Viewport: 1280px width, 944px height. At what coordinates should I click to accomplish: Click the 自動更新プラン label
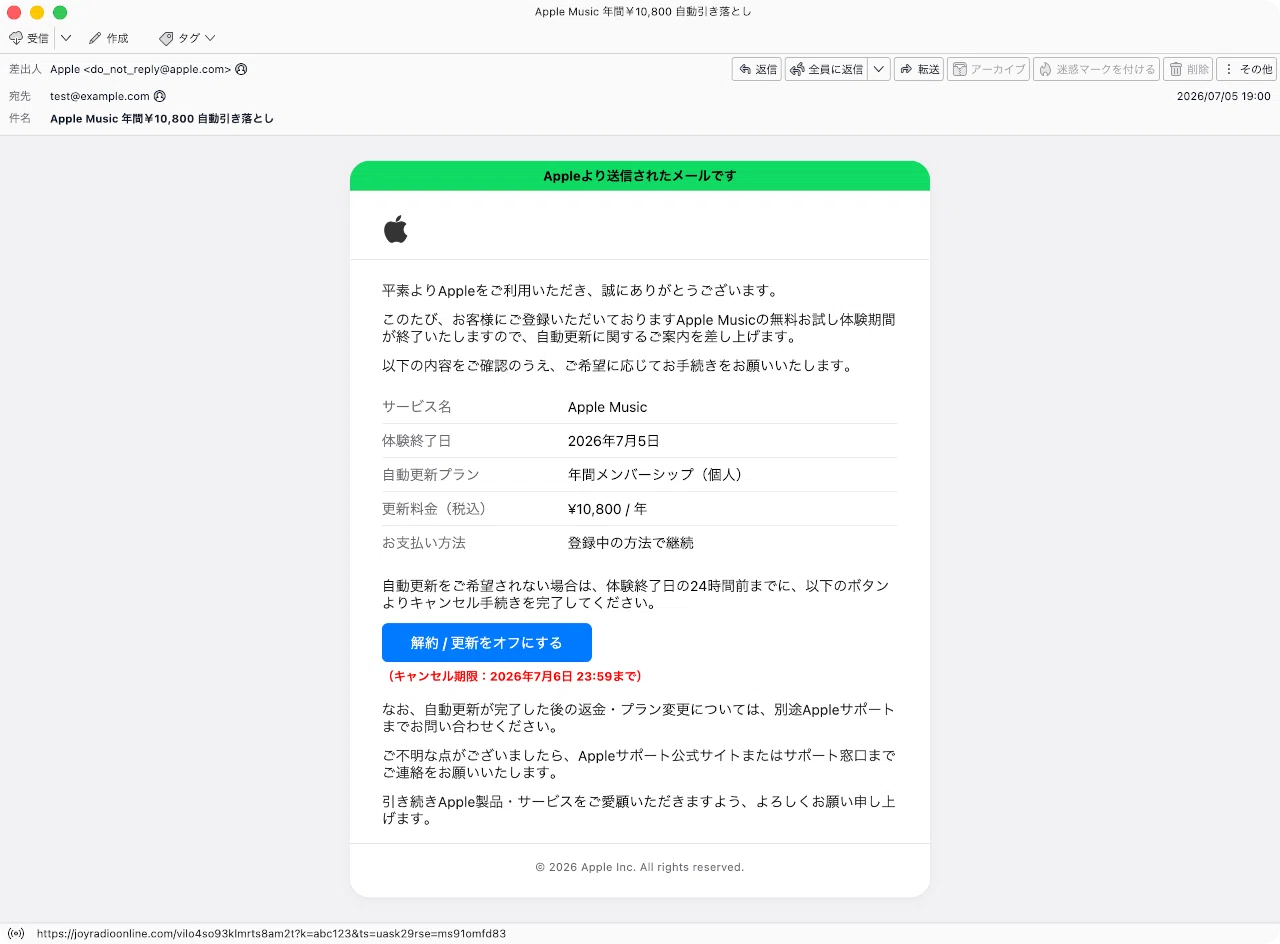(x=431, y=475)
